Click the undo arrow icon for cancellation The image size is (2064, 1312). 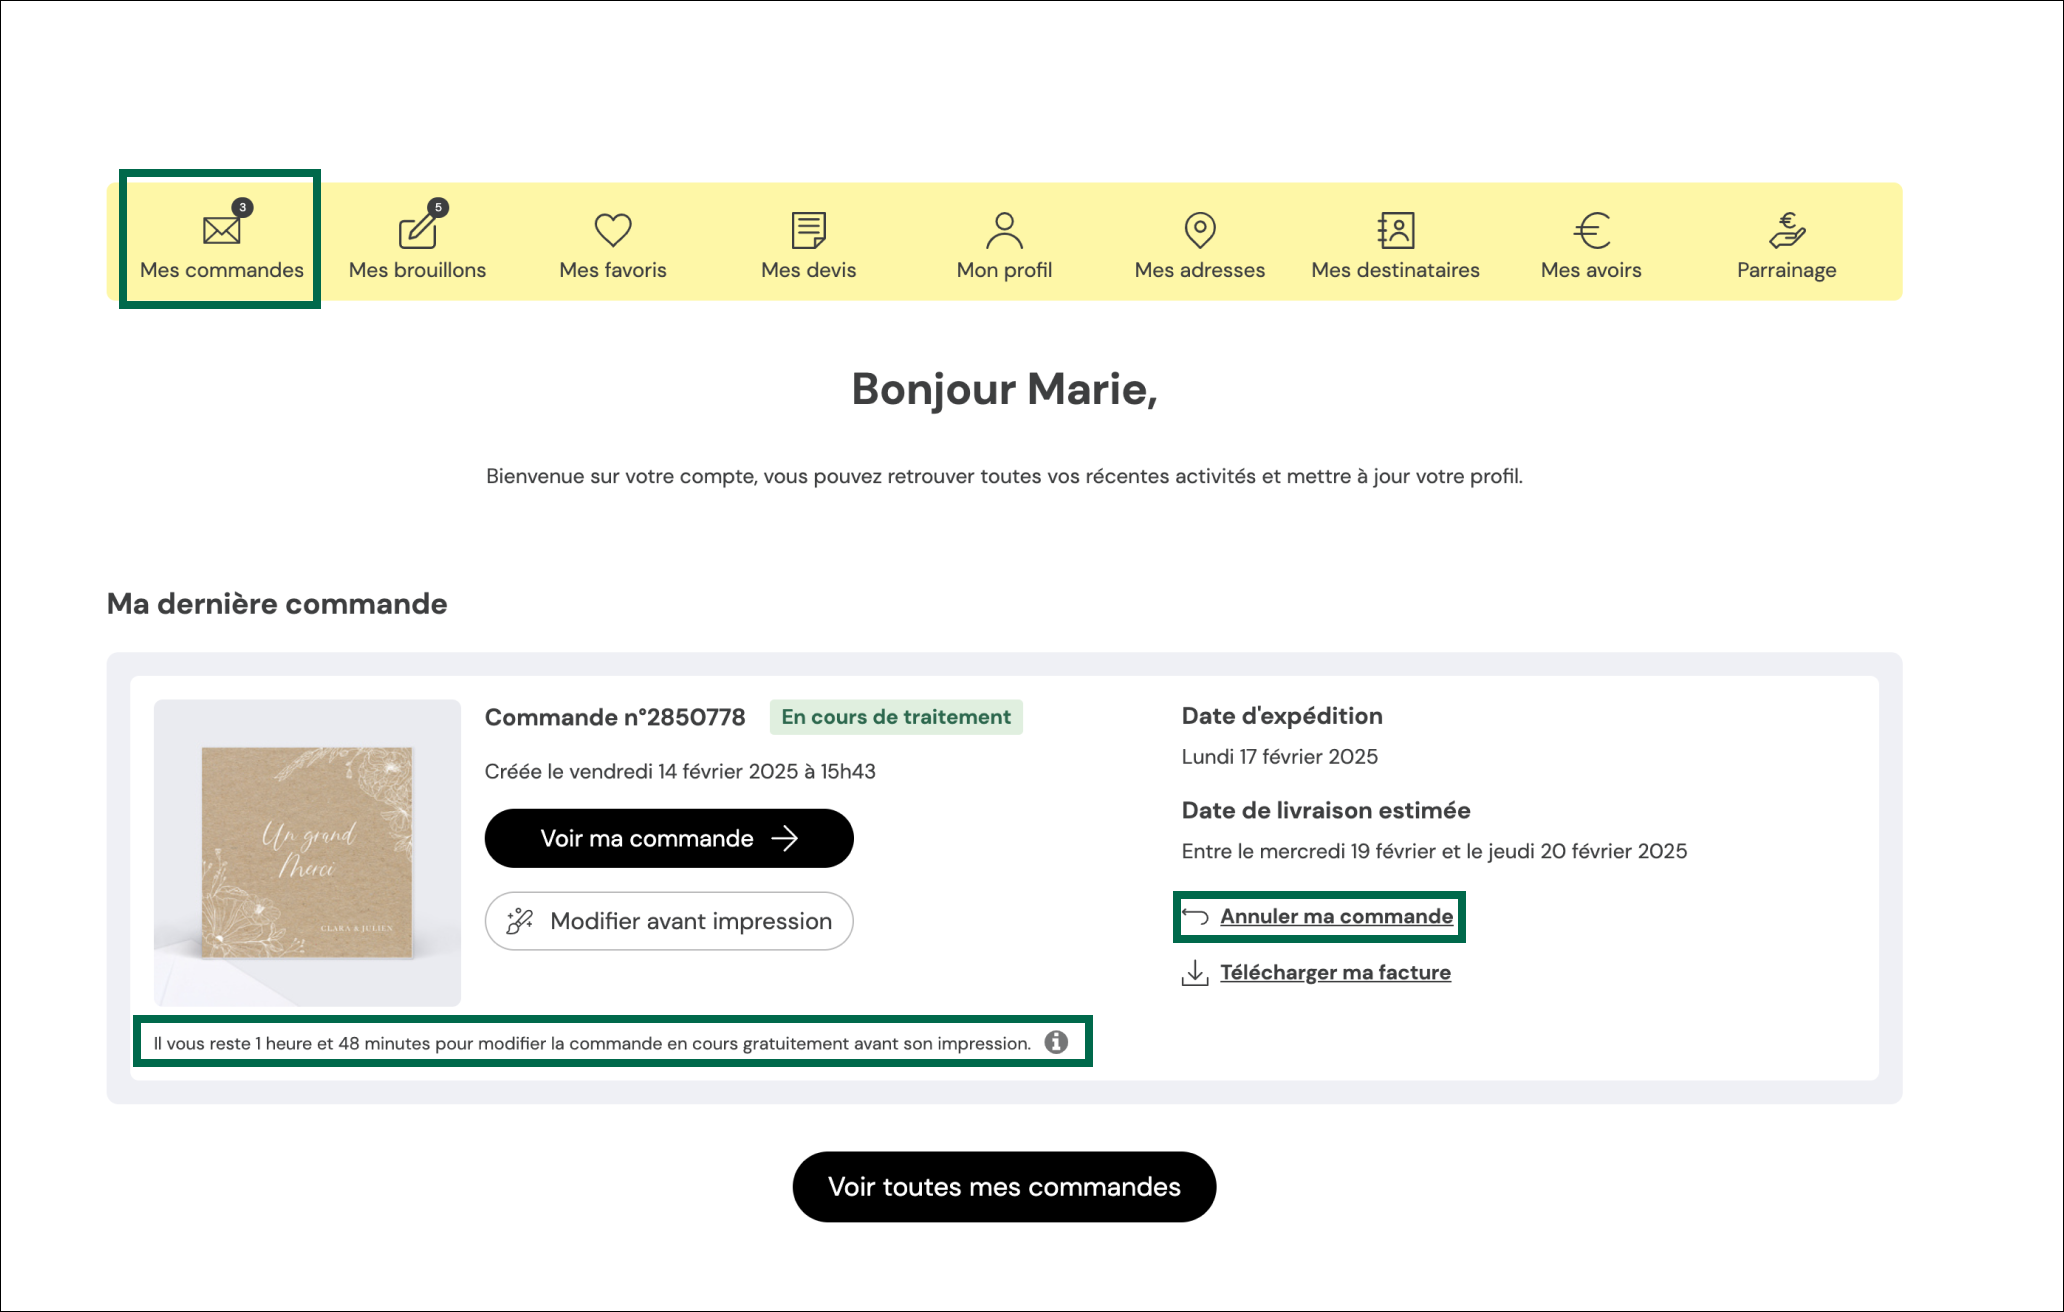(1195, 916)
